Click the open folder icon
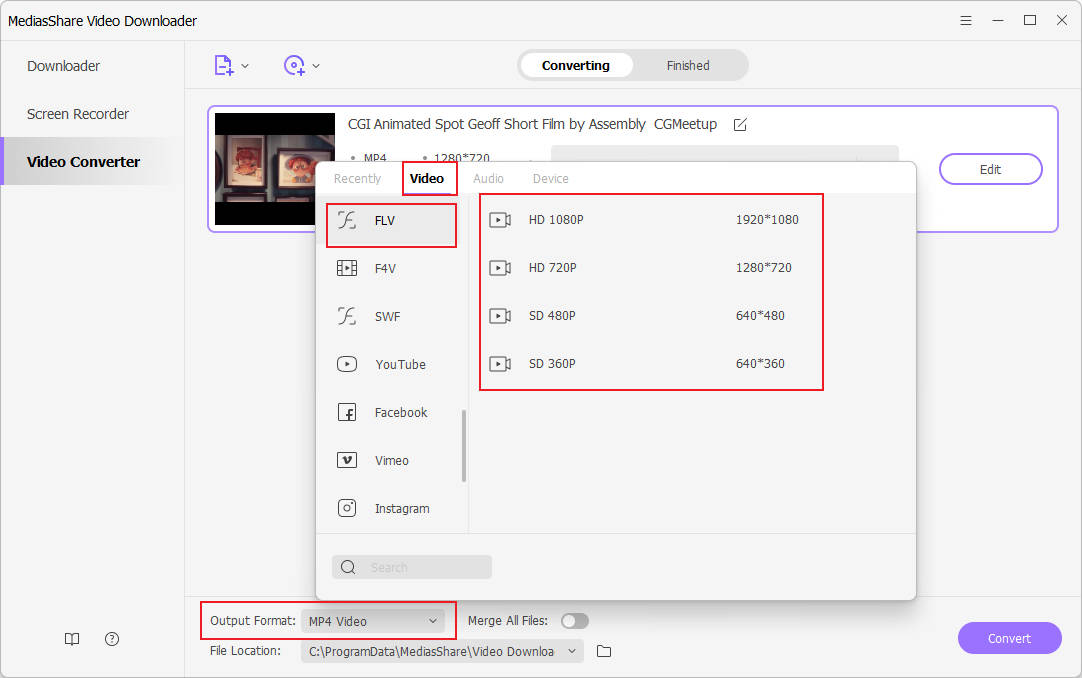 point(604,651)
